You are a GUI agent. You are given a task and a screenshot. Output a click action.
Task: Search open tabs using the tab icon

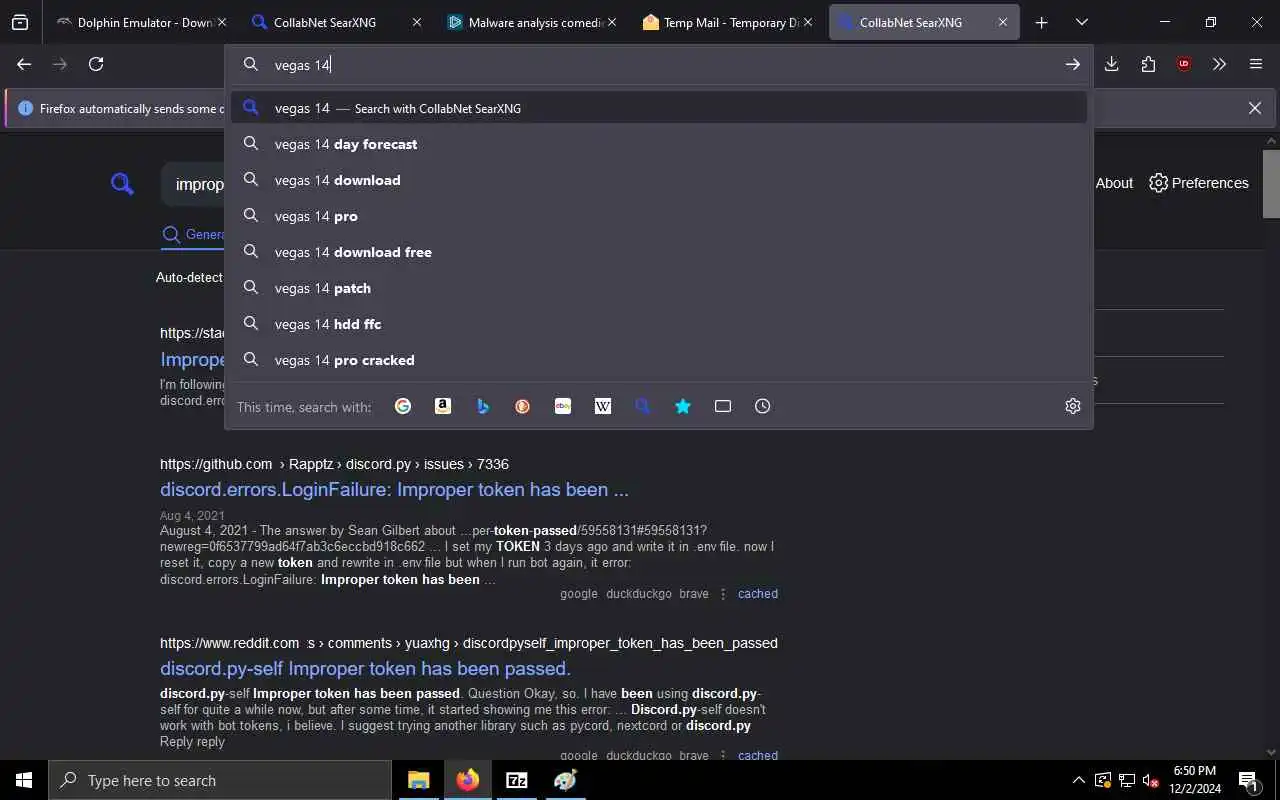point(723,406)
